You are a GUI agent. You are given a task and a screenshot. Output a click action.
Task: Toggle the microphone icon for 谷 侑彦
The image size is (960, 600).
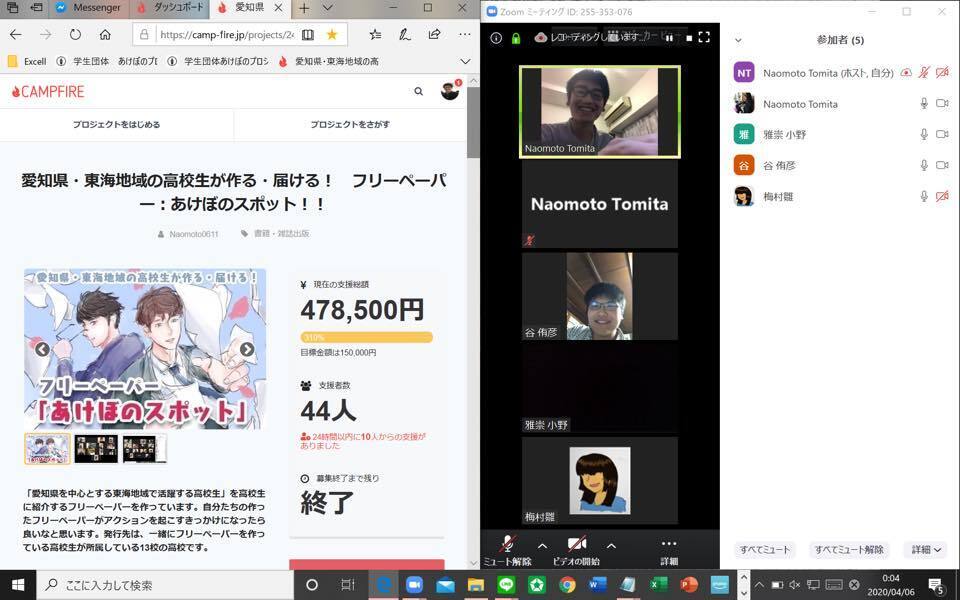(924, 165)
